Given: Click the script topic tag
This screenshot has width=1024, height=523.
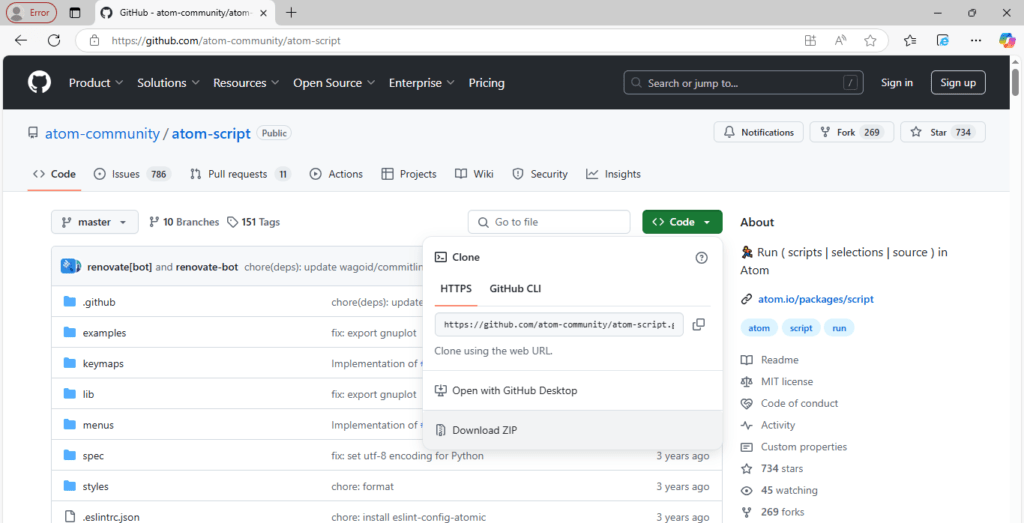Looking at the screenshot, I should pyautogui.click(x=801, y=328).
